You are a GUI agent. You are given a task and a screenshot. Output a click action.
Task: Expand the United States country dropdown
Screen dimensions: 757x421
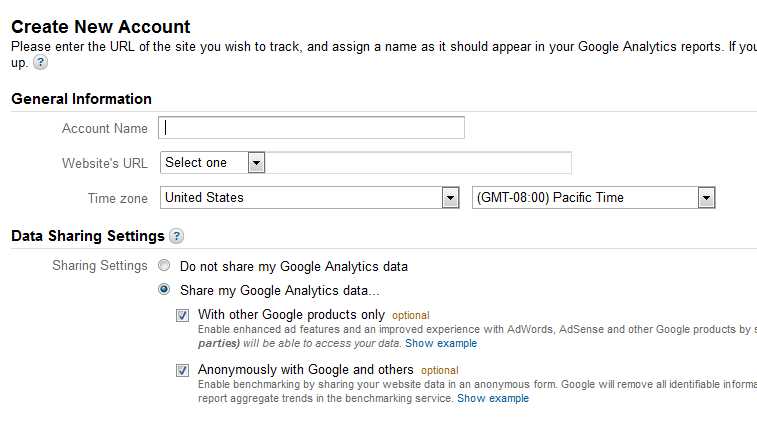[x=309, y=197]
